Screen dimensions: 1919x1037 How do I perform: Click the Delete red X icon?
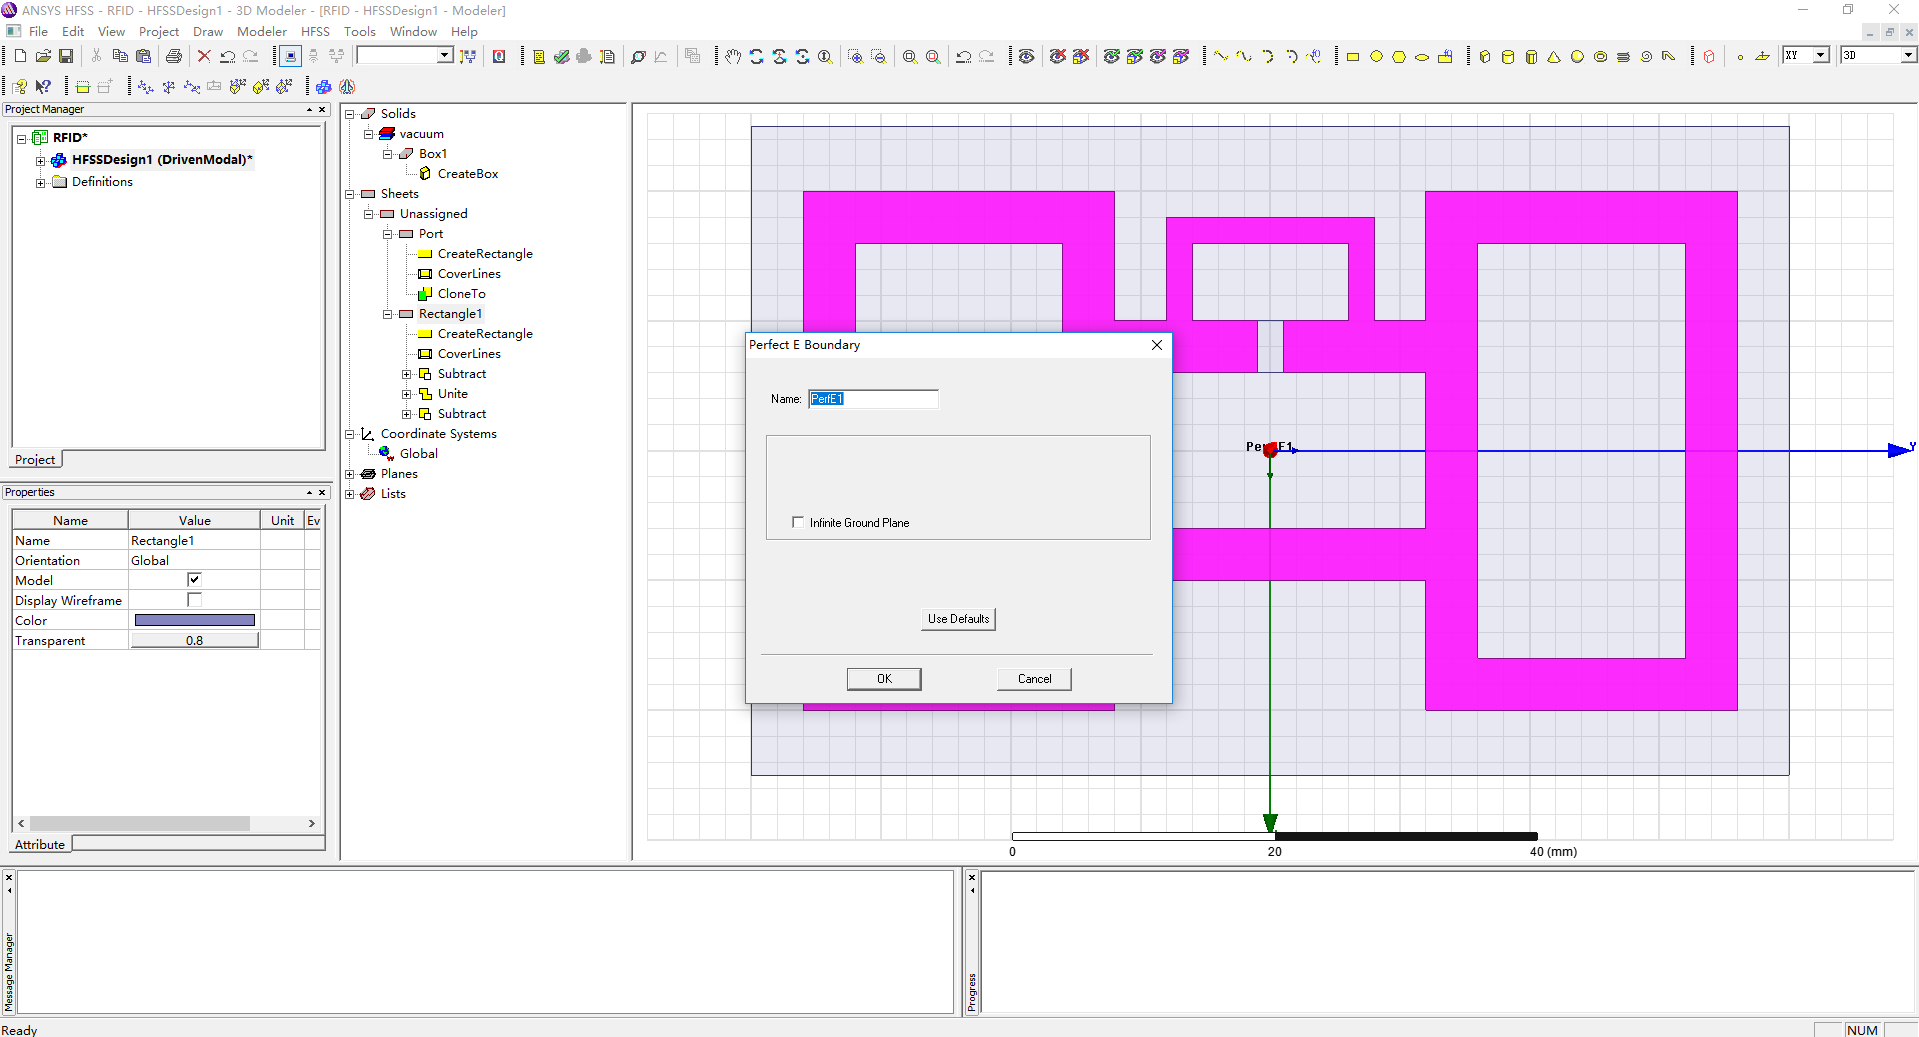204,56
